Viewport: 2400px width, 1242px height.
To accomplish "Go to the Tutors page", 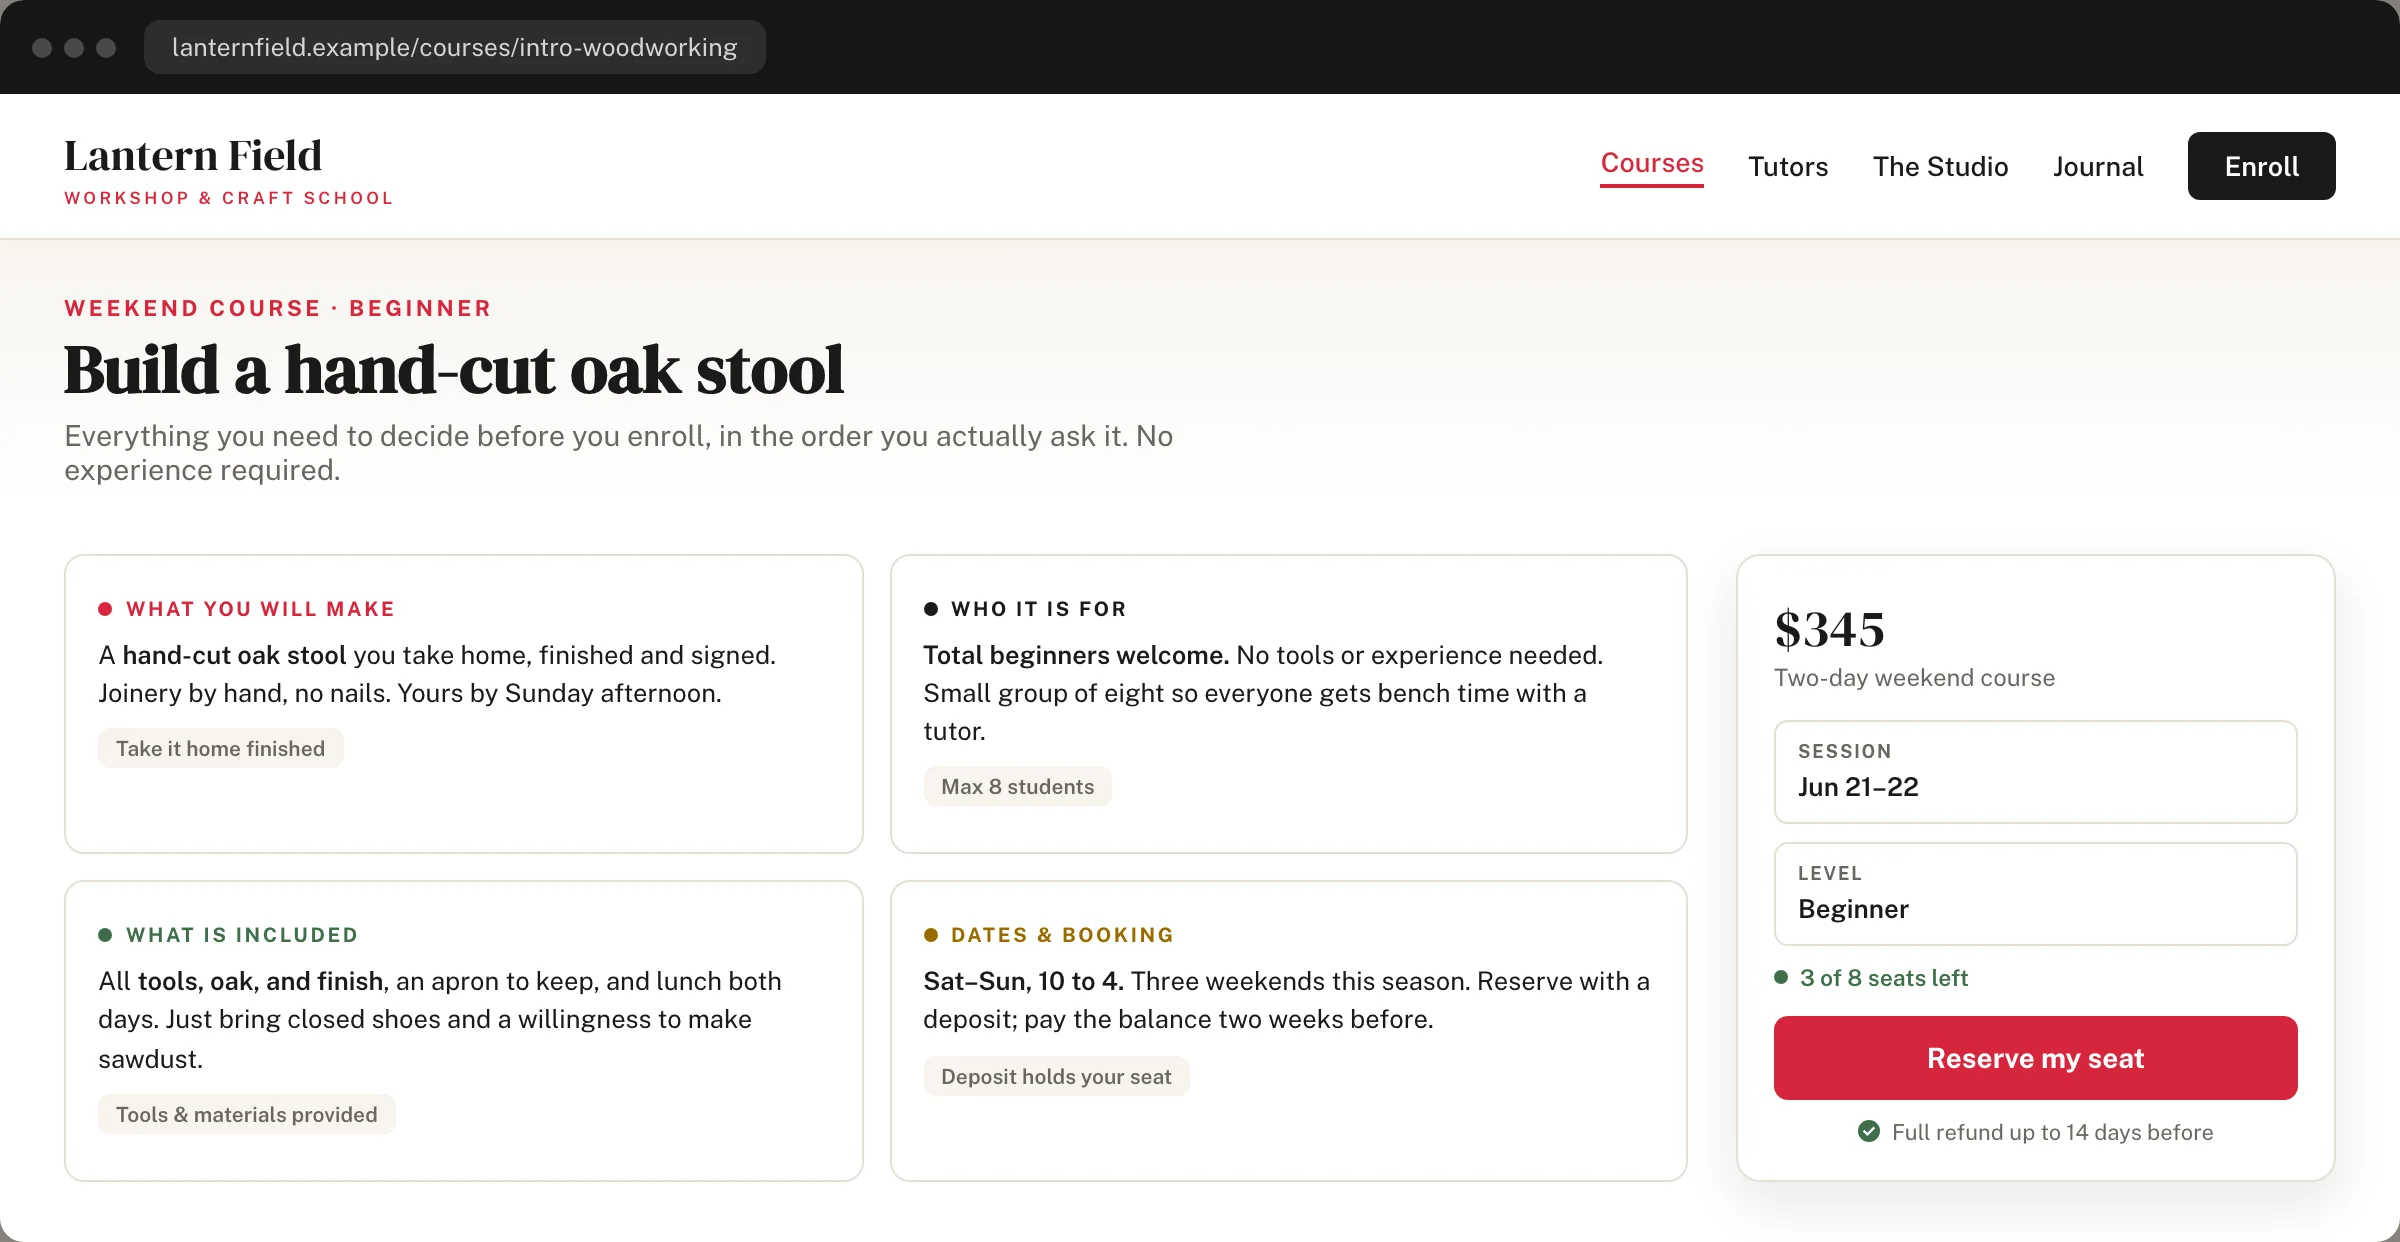I will coord(1788,166).
